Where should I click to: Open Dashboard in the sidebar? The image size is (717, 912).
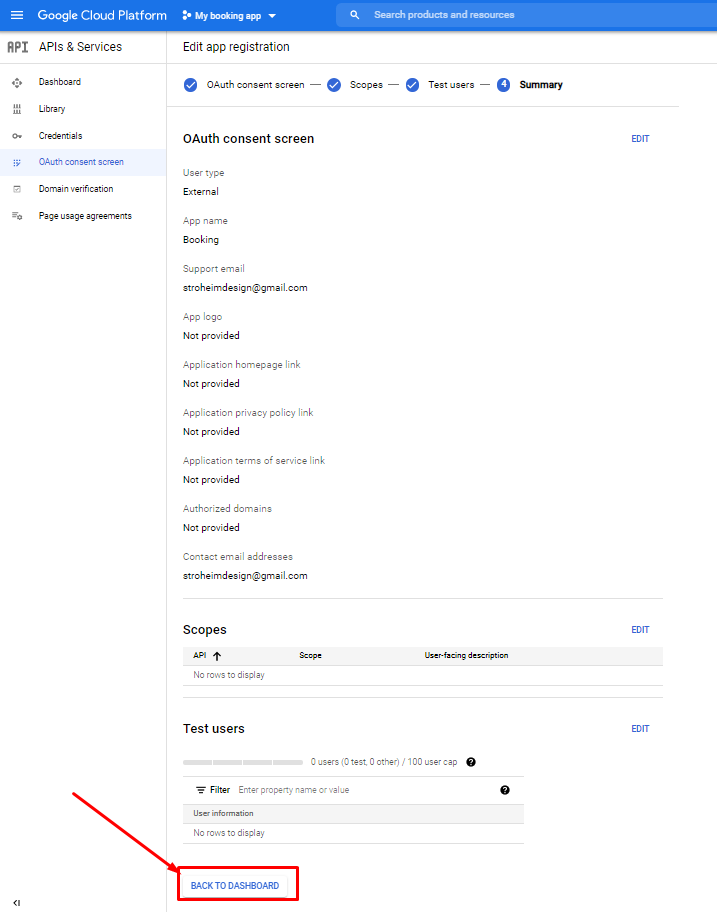point(60,82)
